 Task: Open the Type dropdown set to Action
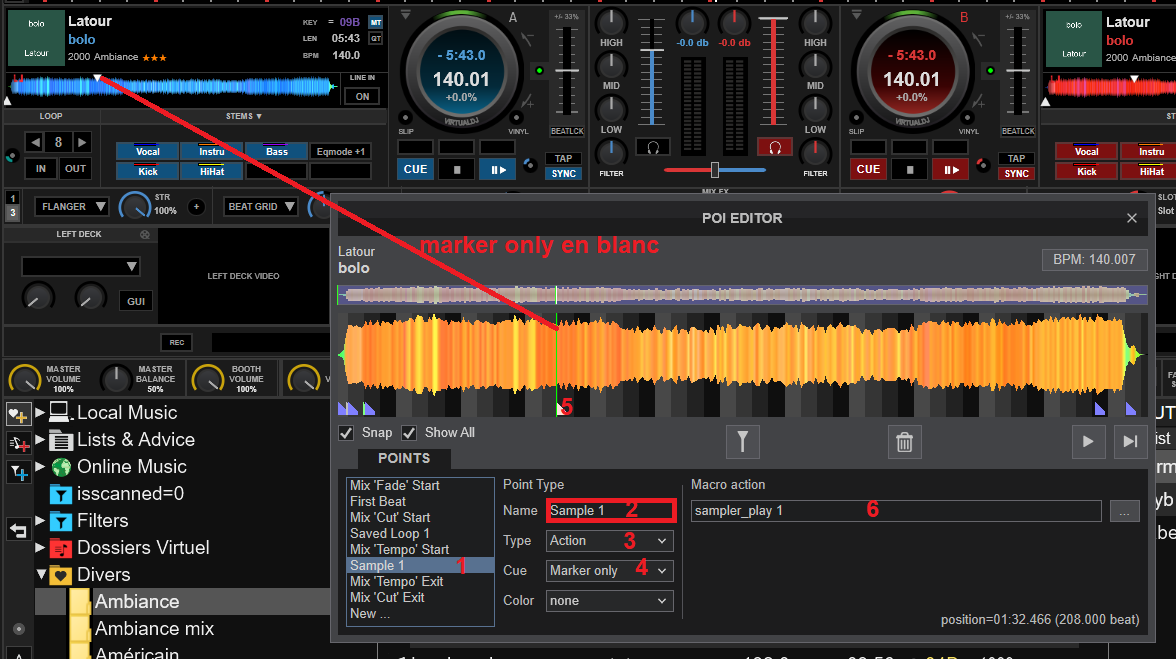(x=610, y=541)
